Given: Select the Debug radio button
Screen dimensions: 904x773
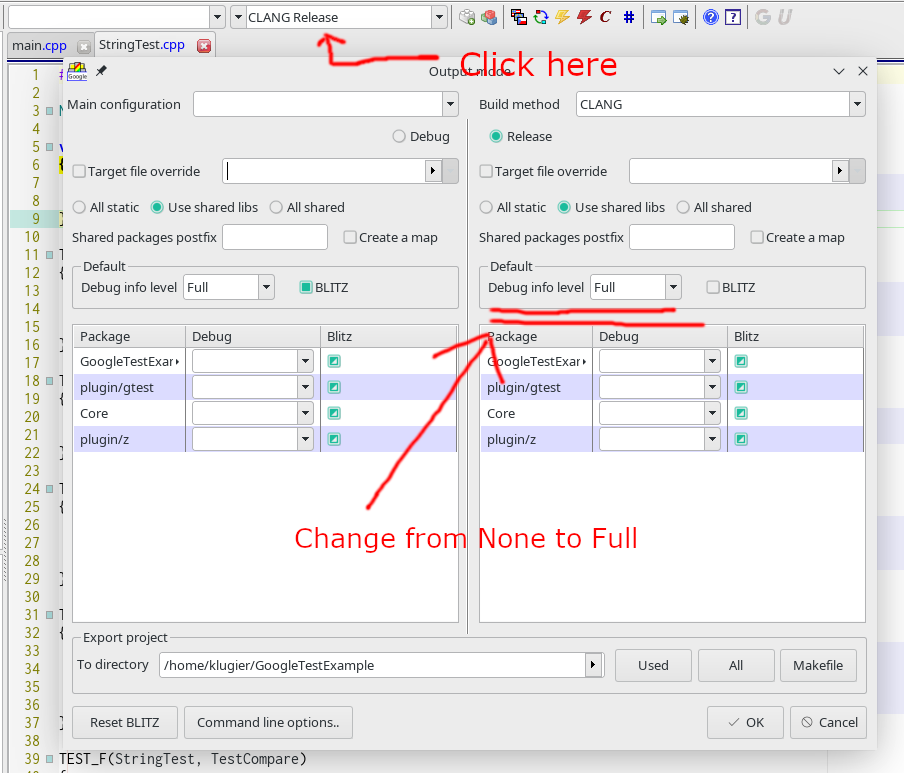Looking at the screenshot, I should coord(399,136).
